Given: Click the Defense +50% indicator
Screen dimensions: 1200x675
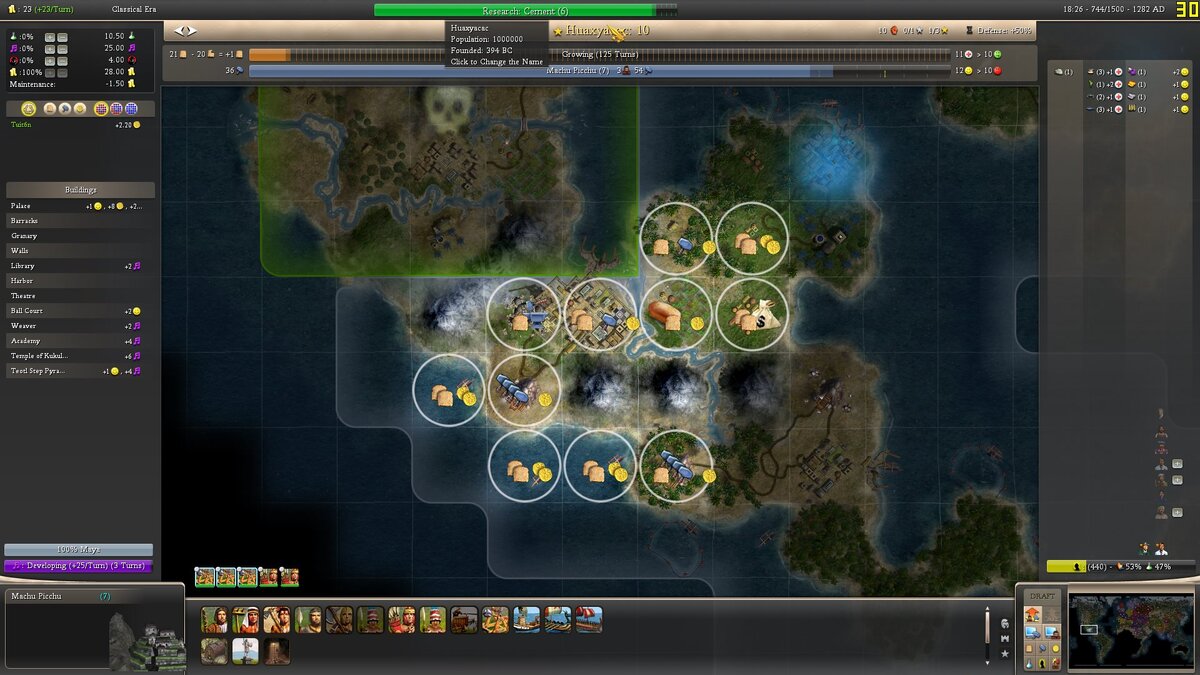Looking at the screenshot, I should 1000,31.
